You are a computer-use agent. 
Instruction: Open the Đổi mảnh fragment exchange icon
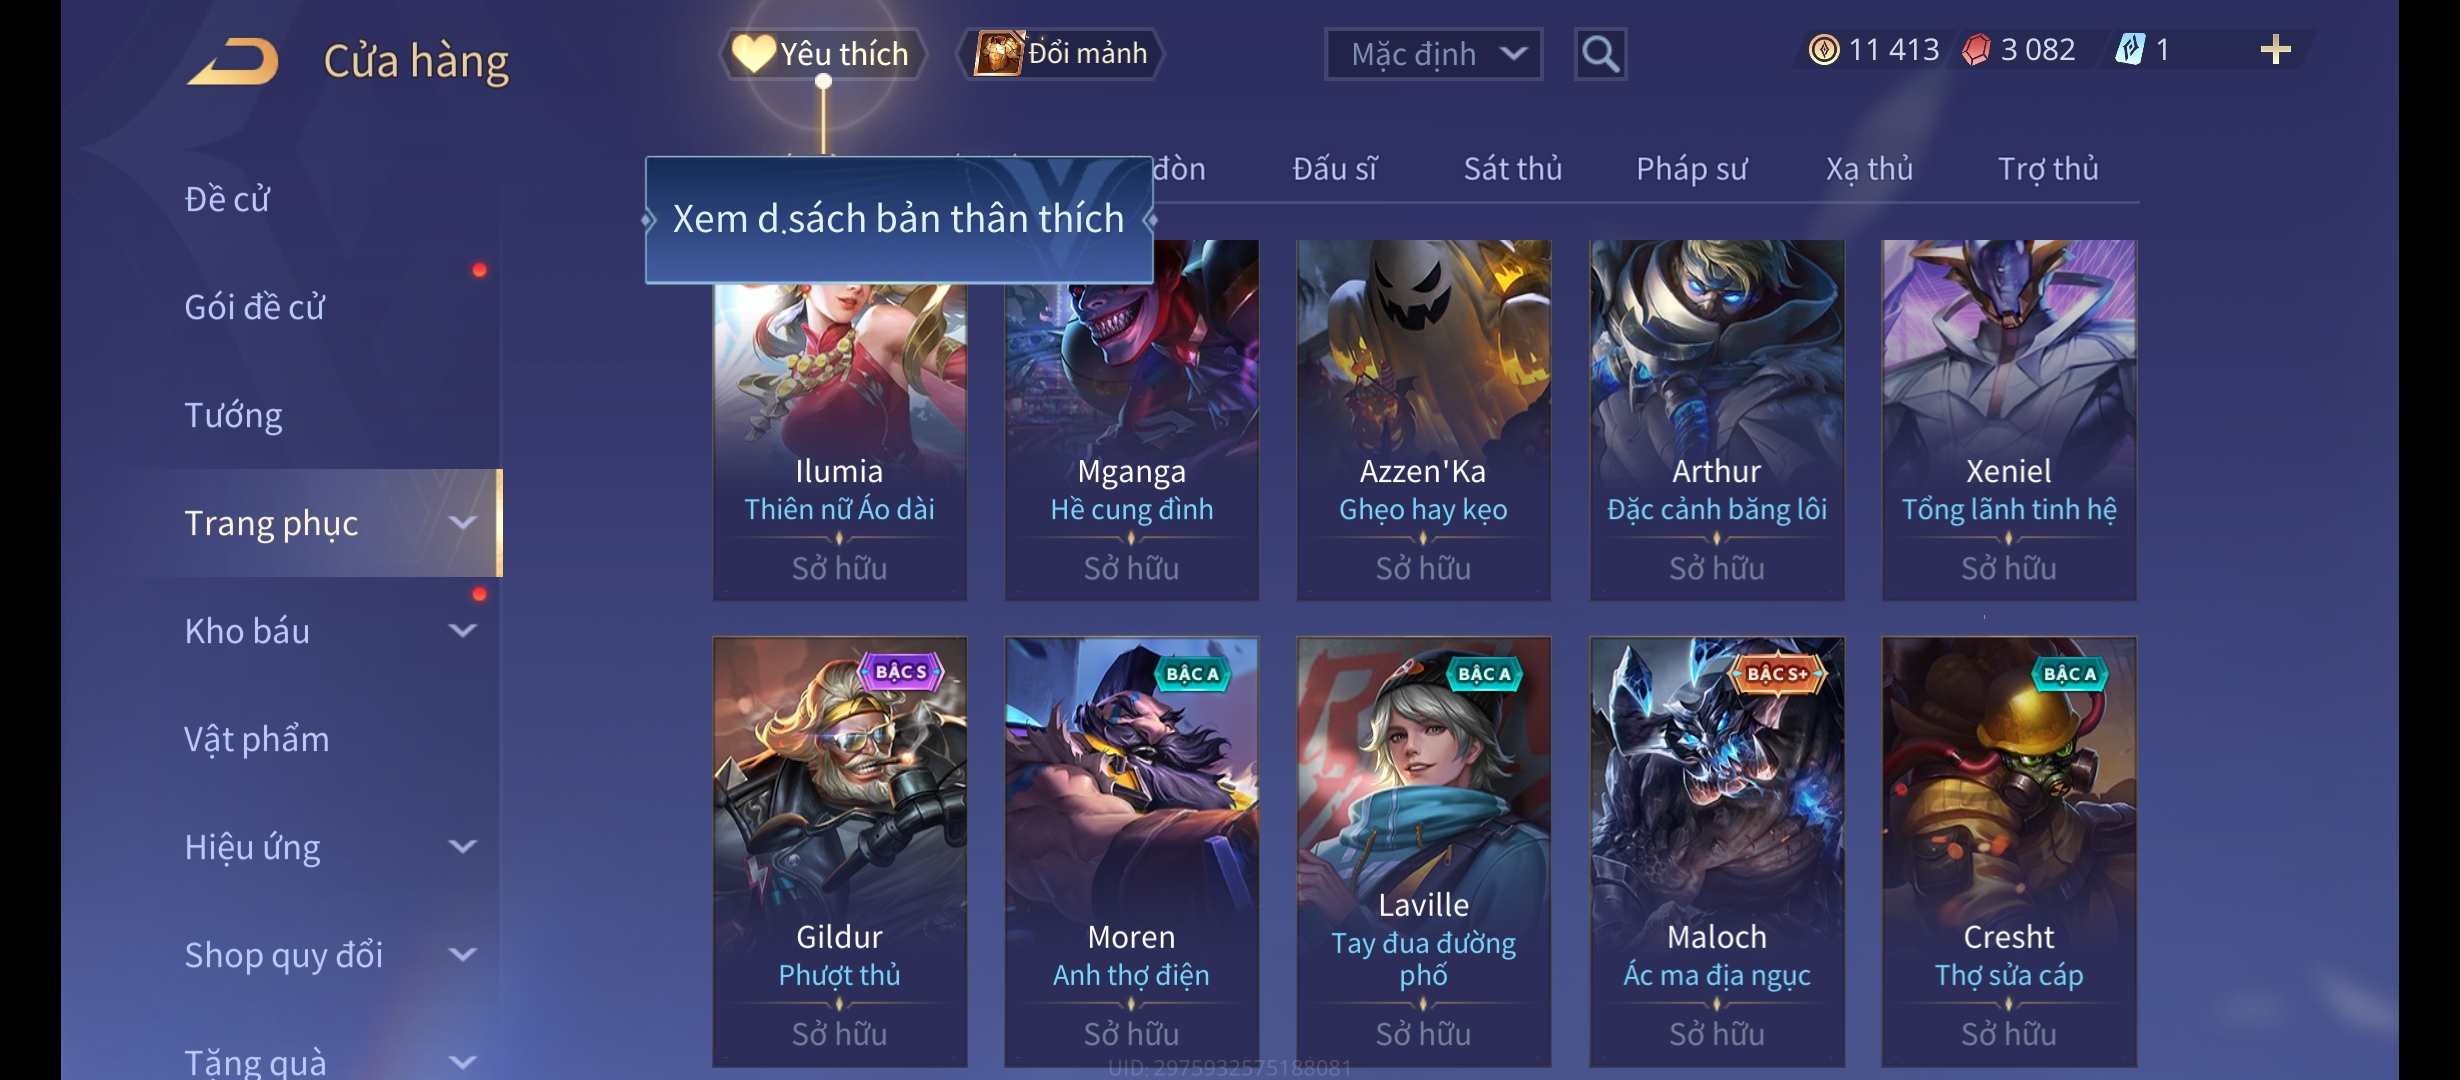[x=999, y=52]
